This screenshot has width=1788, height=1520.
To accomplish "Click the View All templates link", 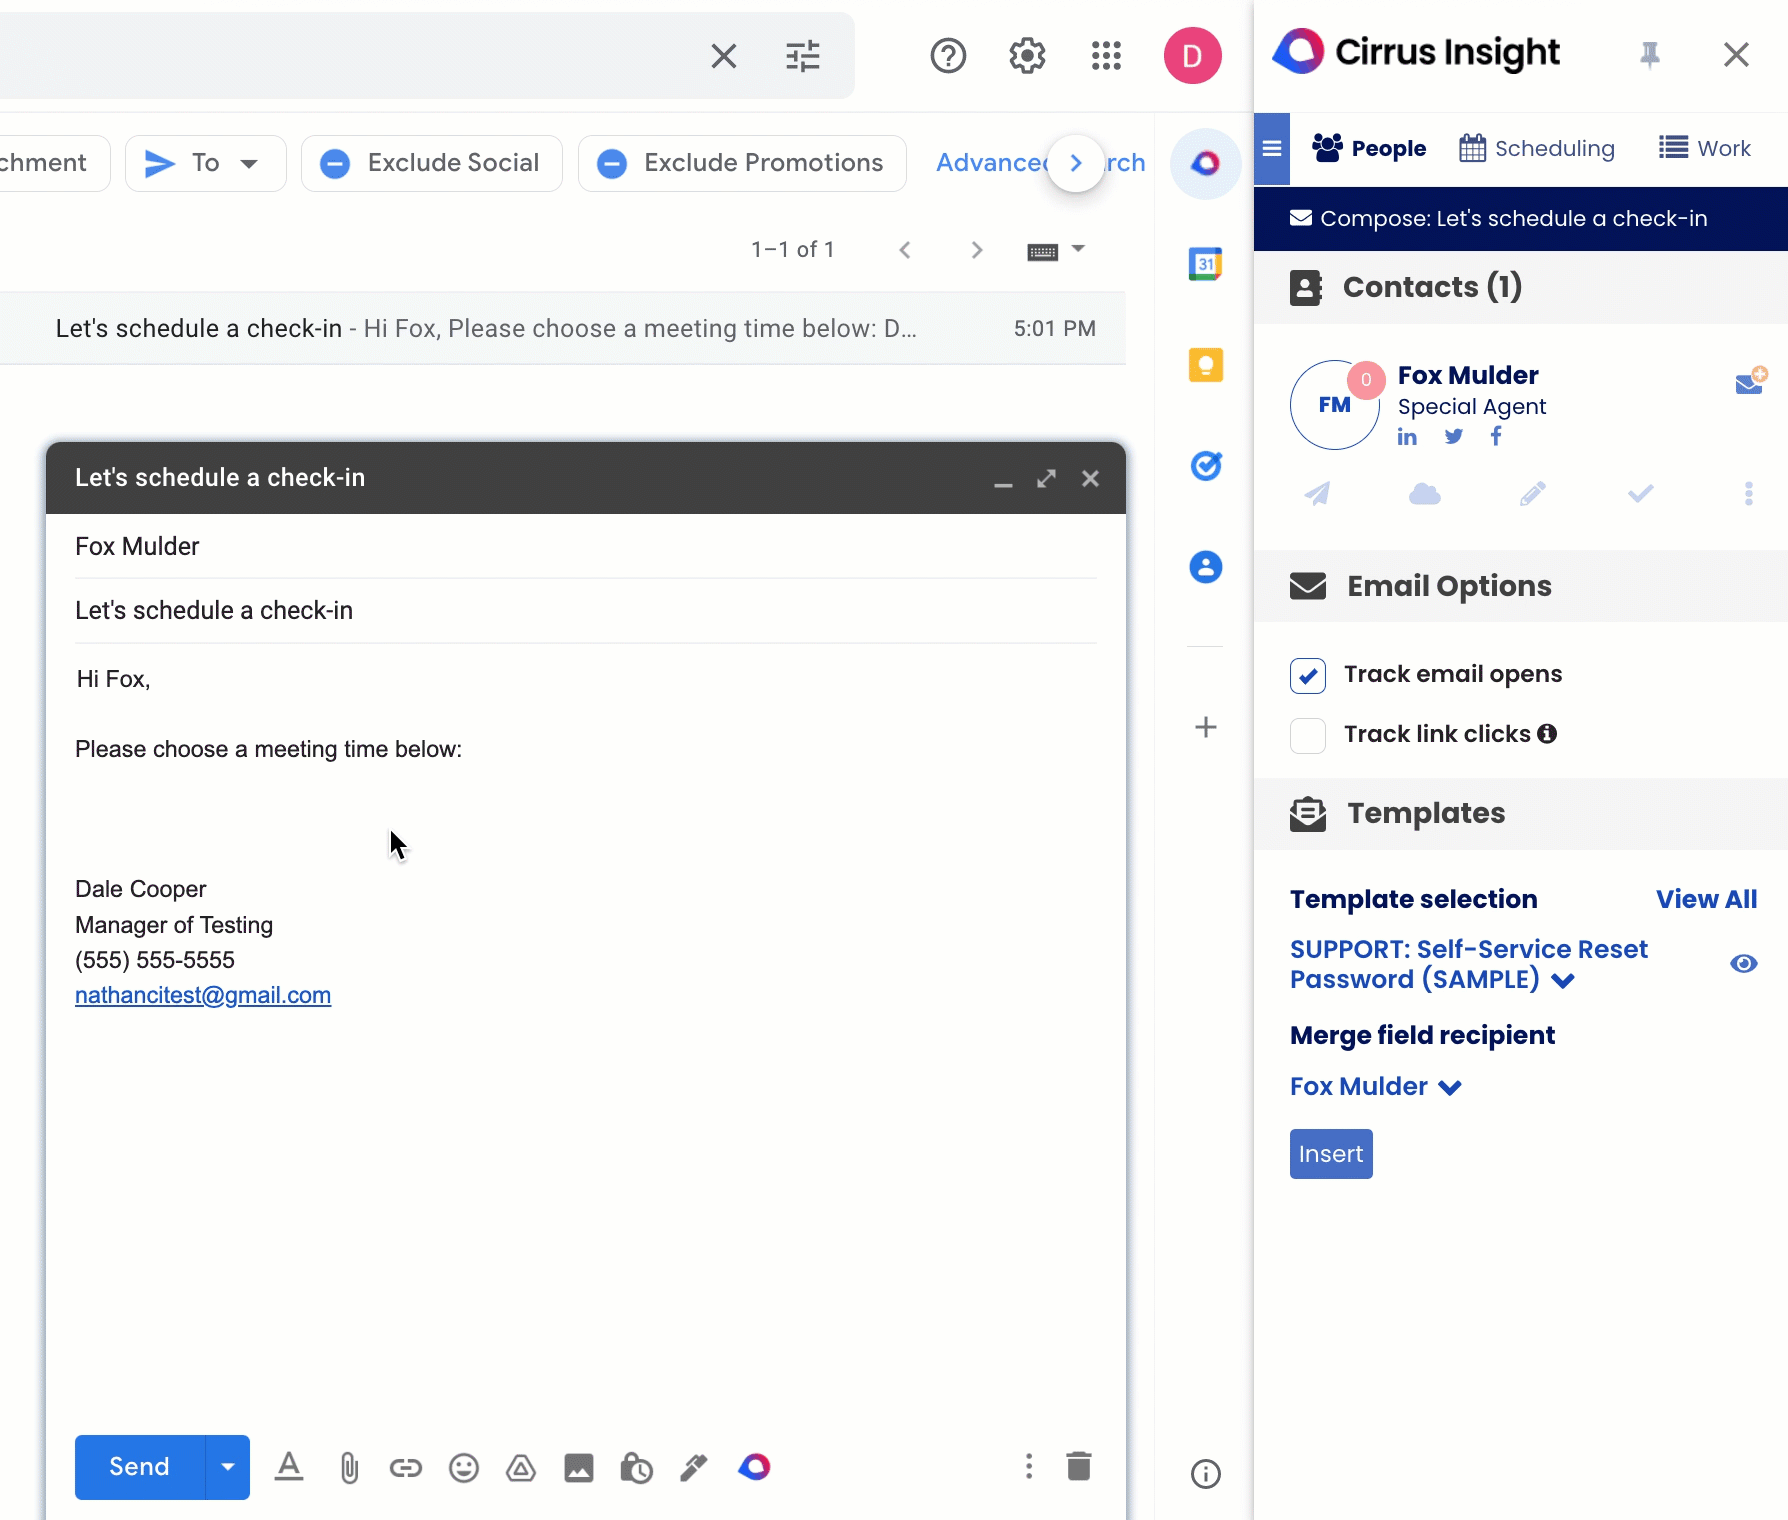I will click(1706, 900).
